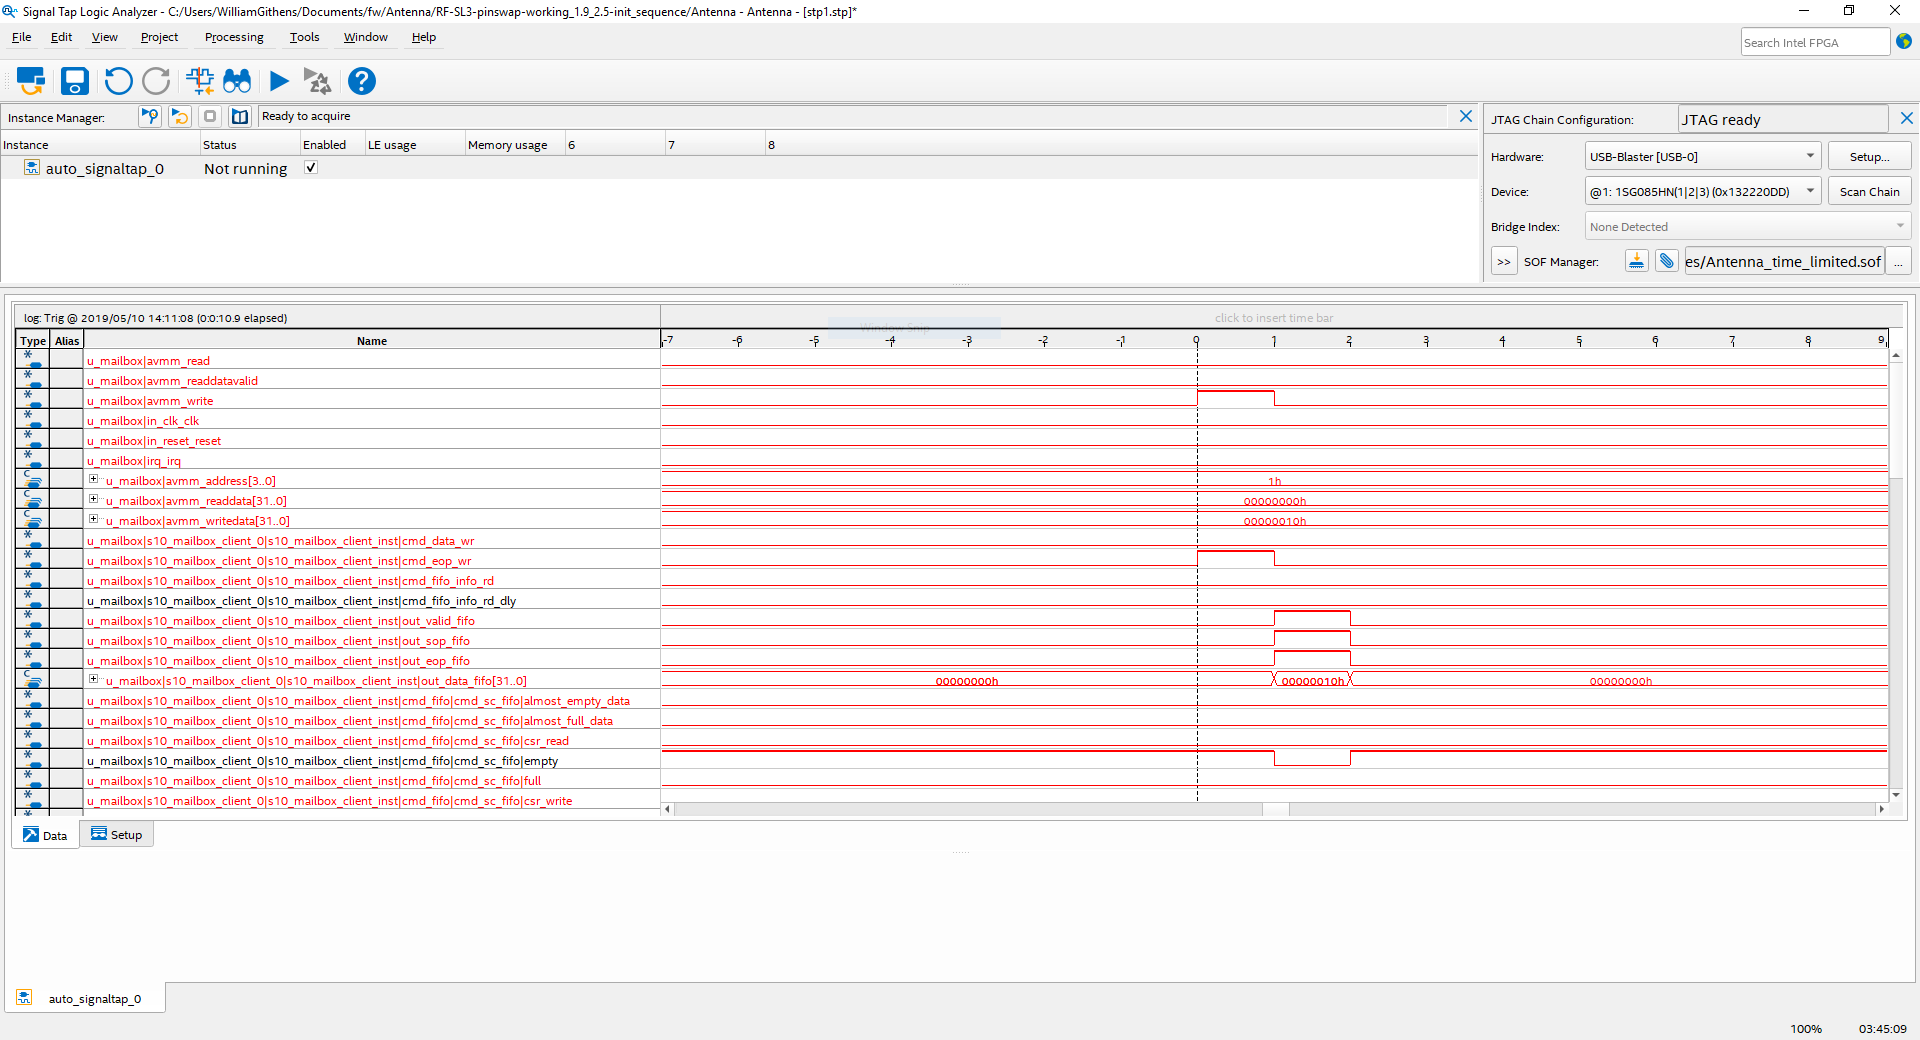Select the in_reset_reset signal name

(154, 441)
